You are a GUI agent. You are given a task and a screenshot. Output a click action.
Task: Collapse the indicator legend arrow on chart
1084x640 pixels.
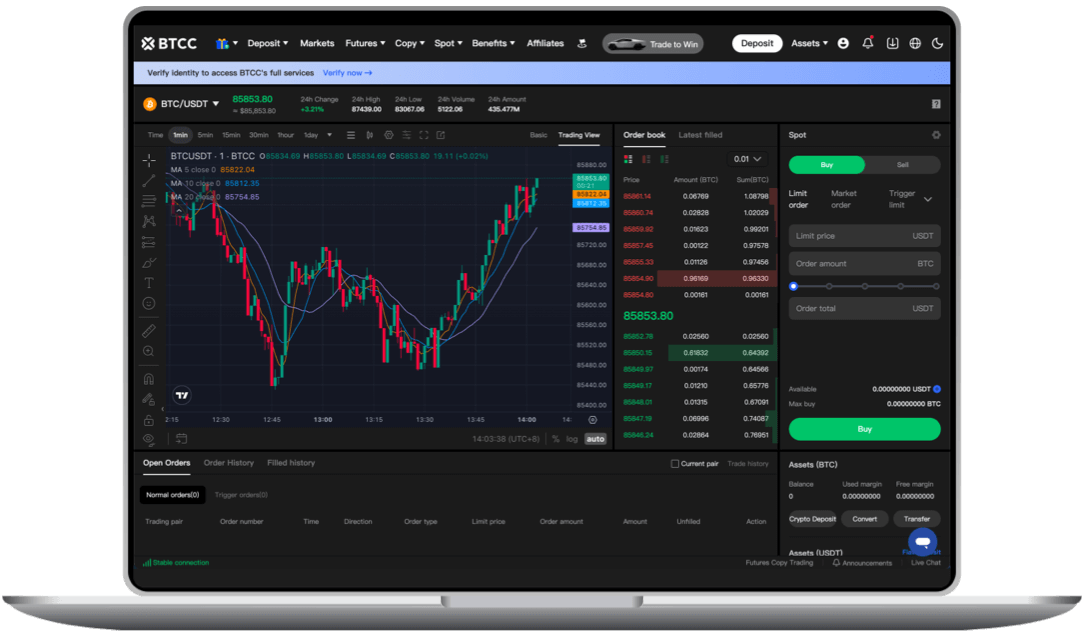(x=179, y=211)
